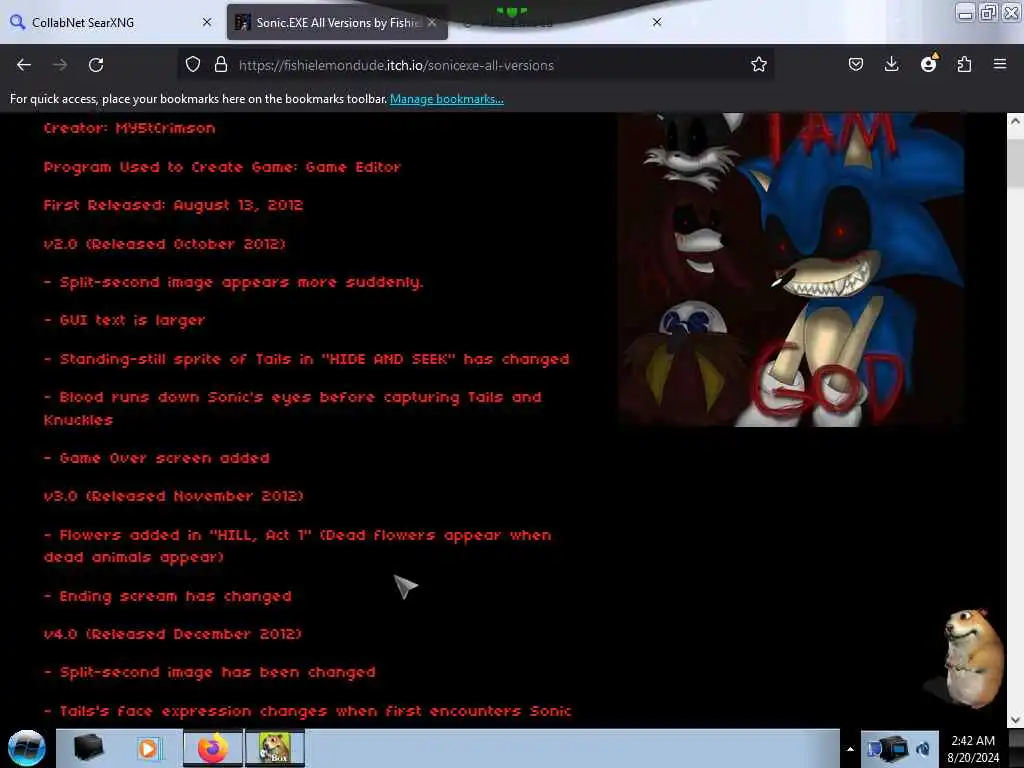Screen dimensions: 1024x768
Task: Close the CollabNet SearXNG tab
Action: click(x=207, y=22)
